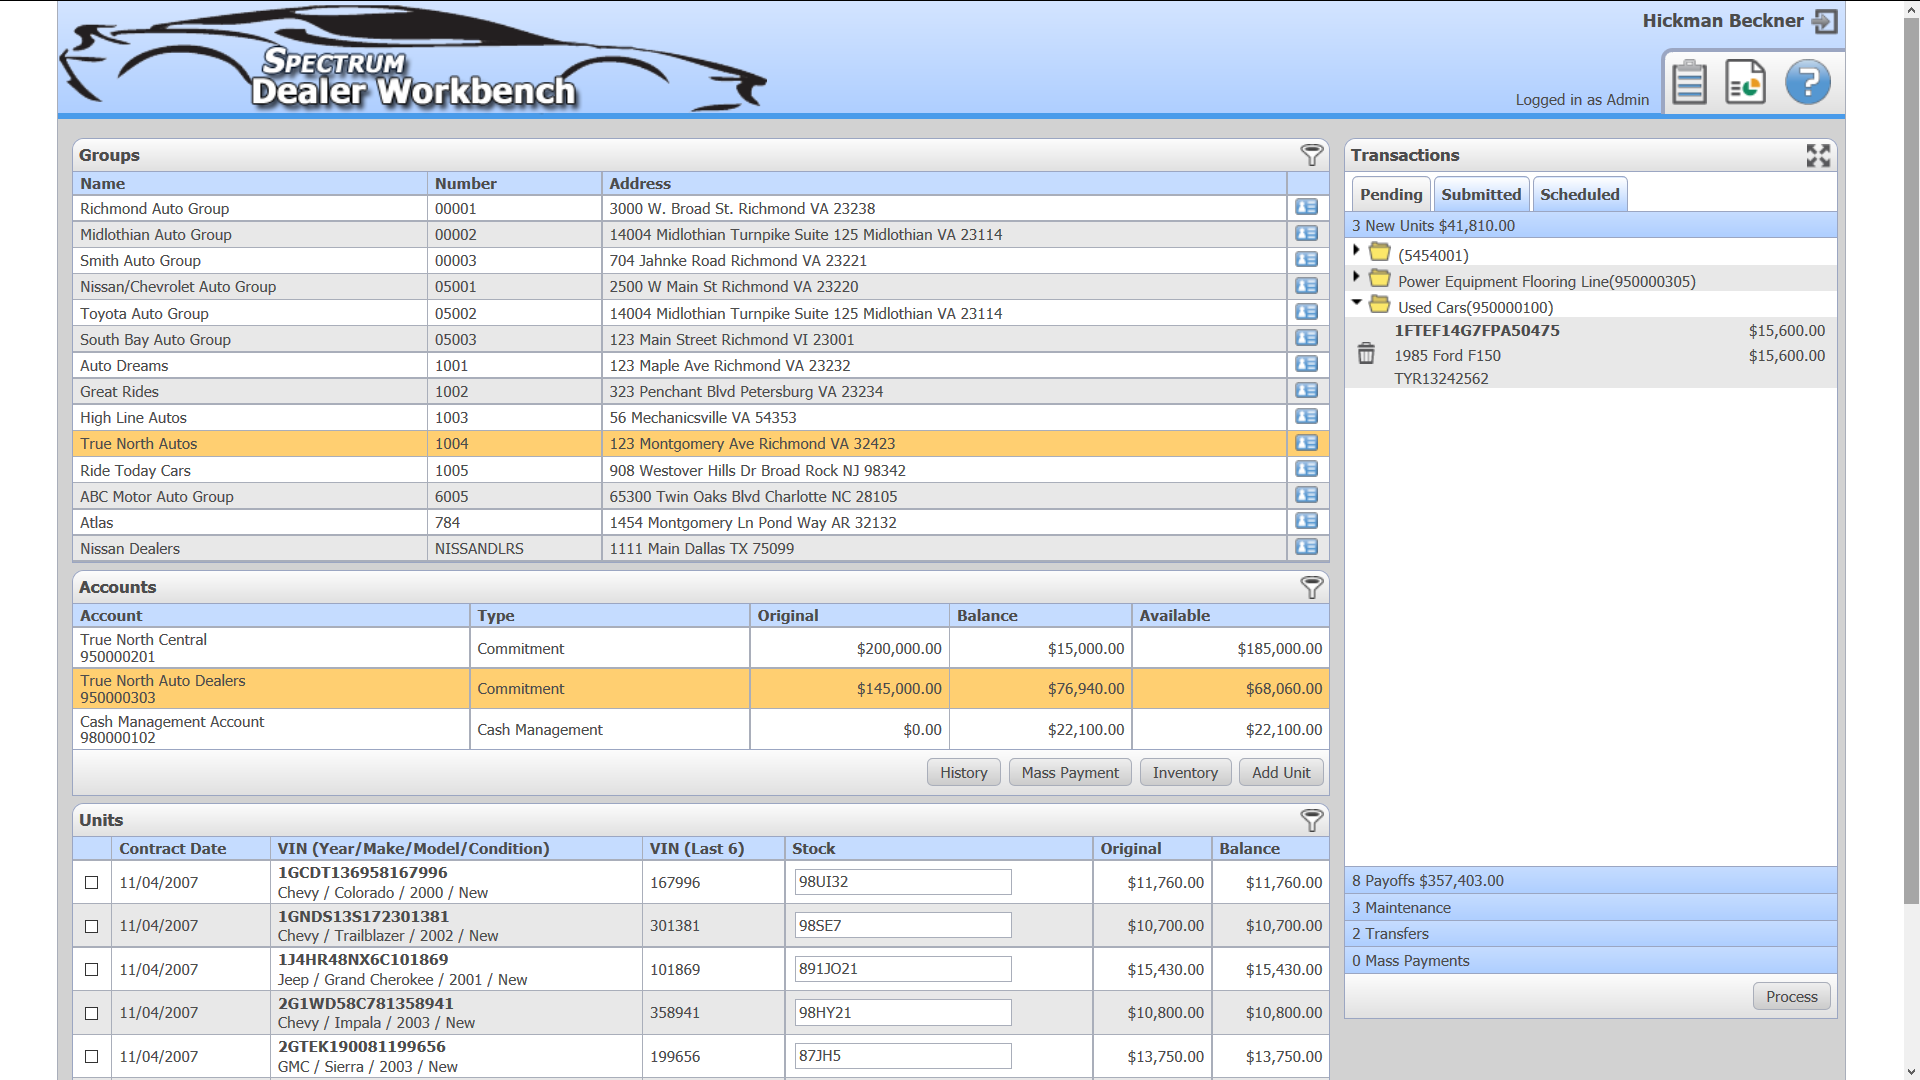
Task: Delete 1985 Ford F150 via trash icon
Action: [x=1366, y=354]
